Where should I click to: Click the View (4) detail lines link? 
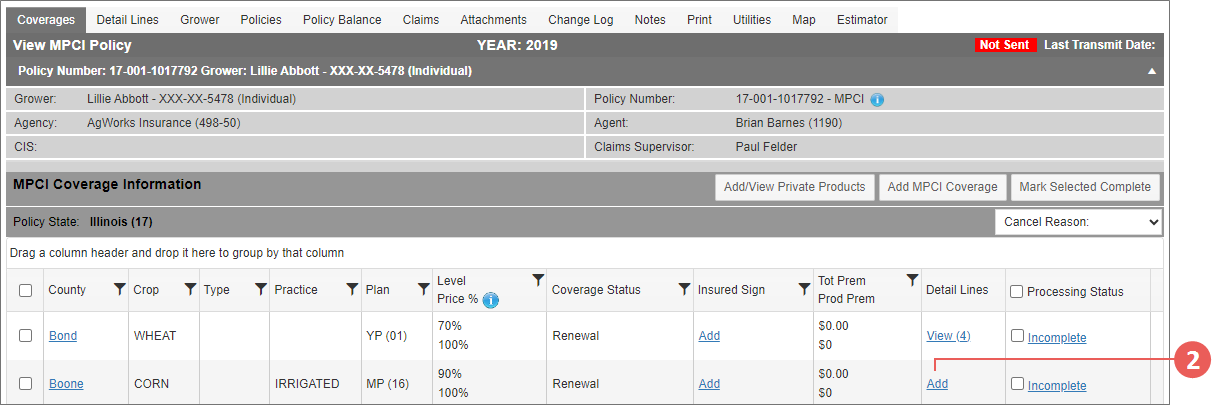point(948,336)
